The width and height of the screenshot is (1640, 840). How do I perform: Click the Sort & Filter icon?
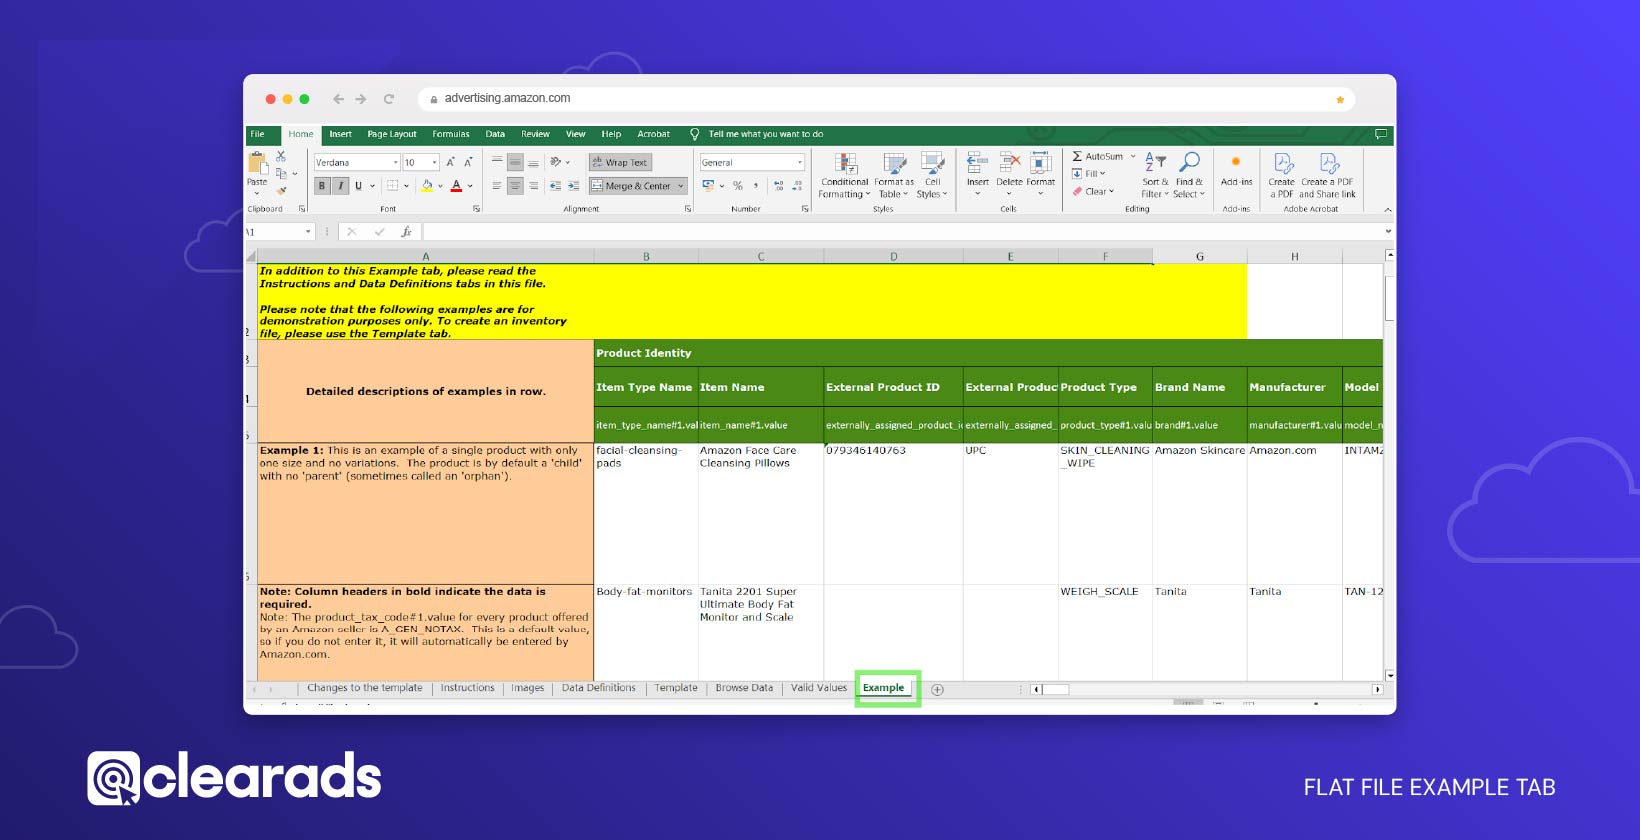(x=1155, y=163)
